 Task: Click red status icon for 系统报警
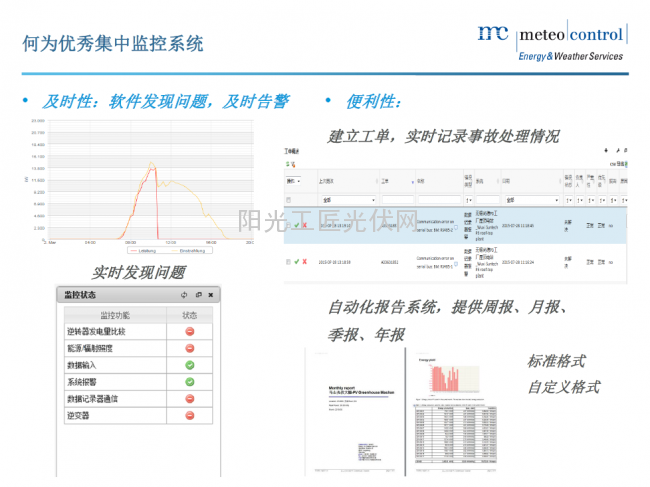(190, 381)
